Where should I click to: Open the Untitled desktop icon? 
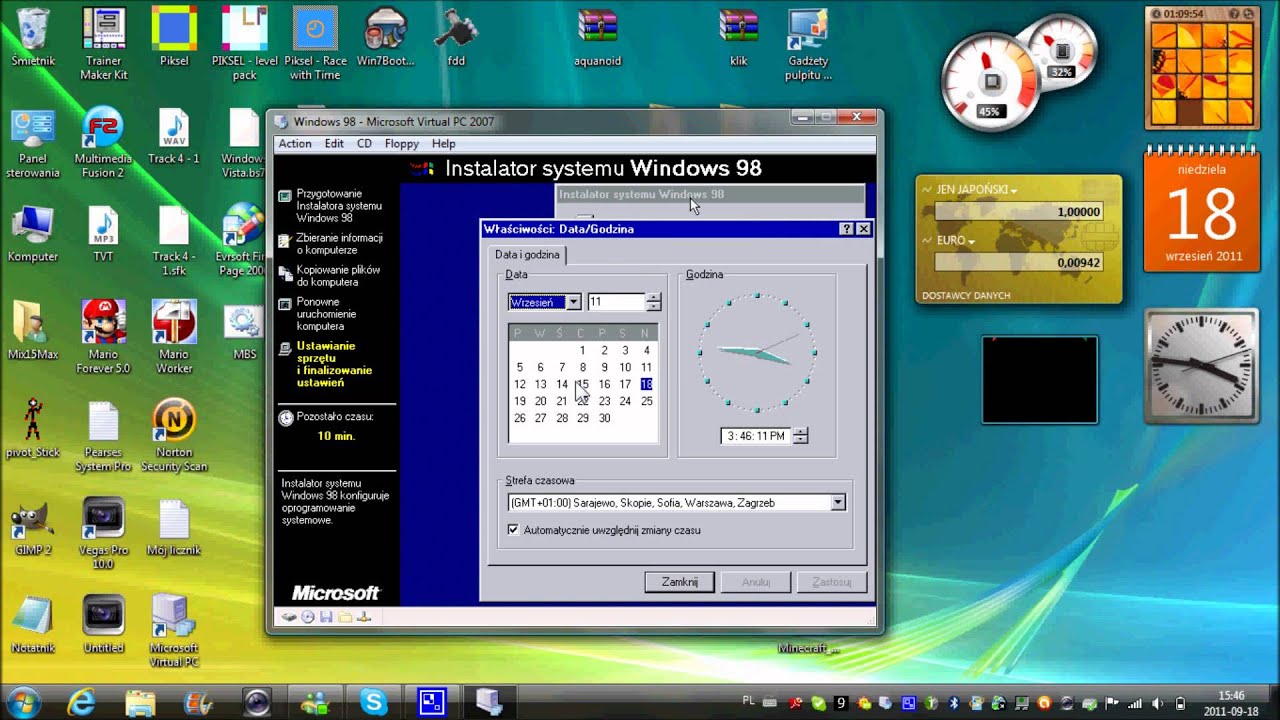pos(104,624)
